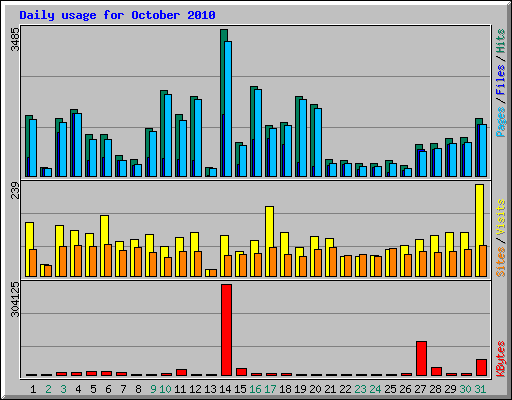Click the 'Sites / Visits' legend
Screen dimensions: 512x400
pos(501,238)
